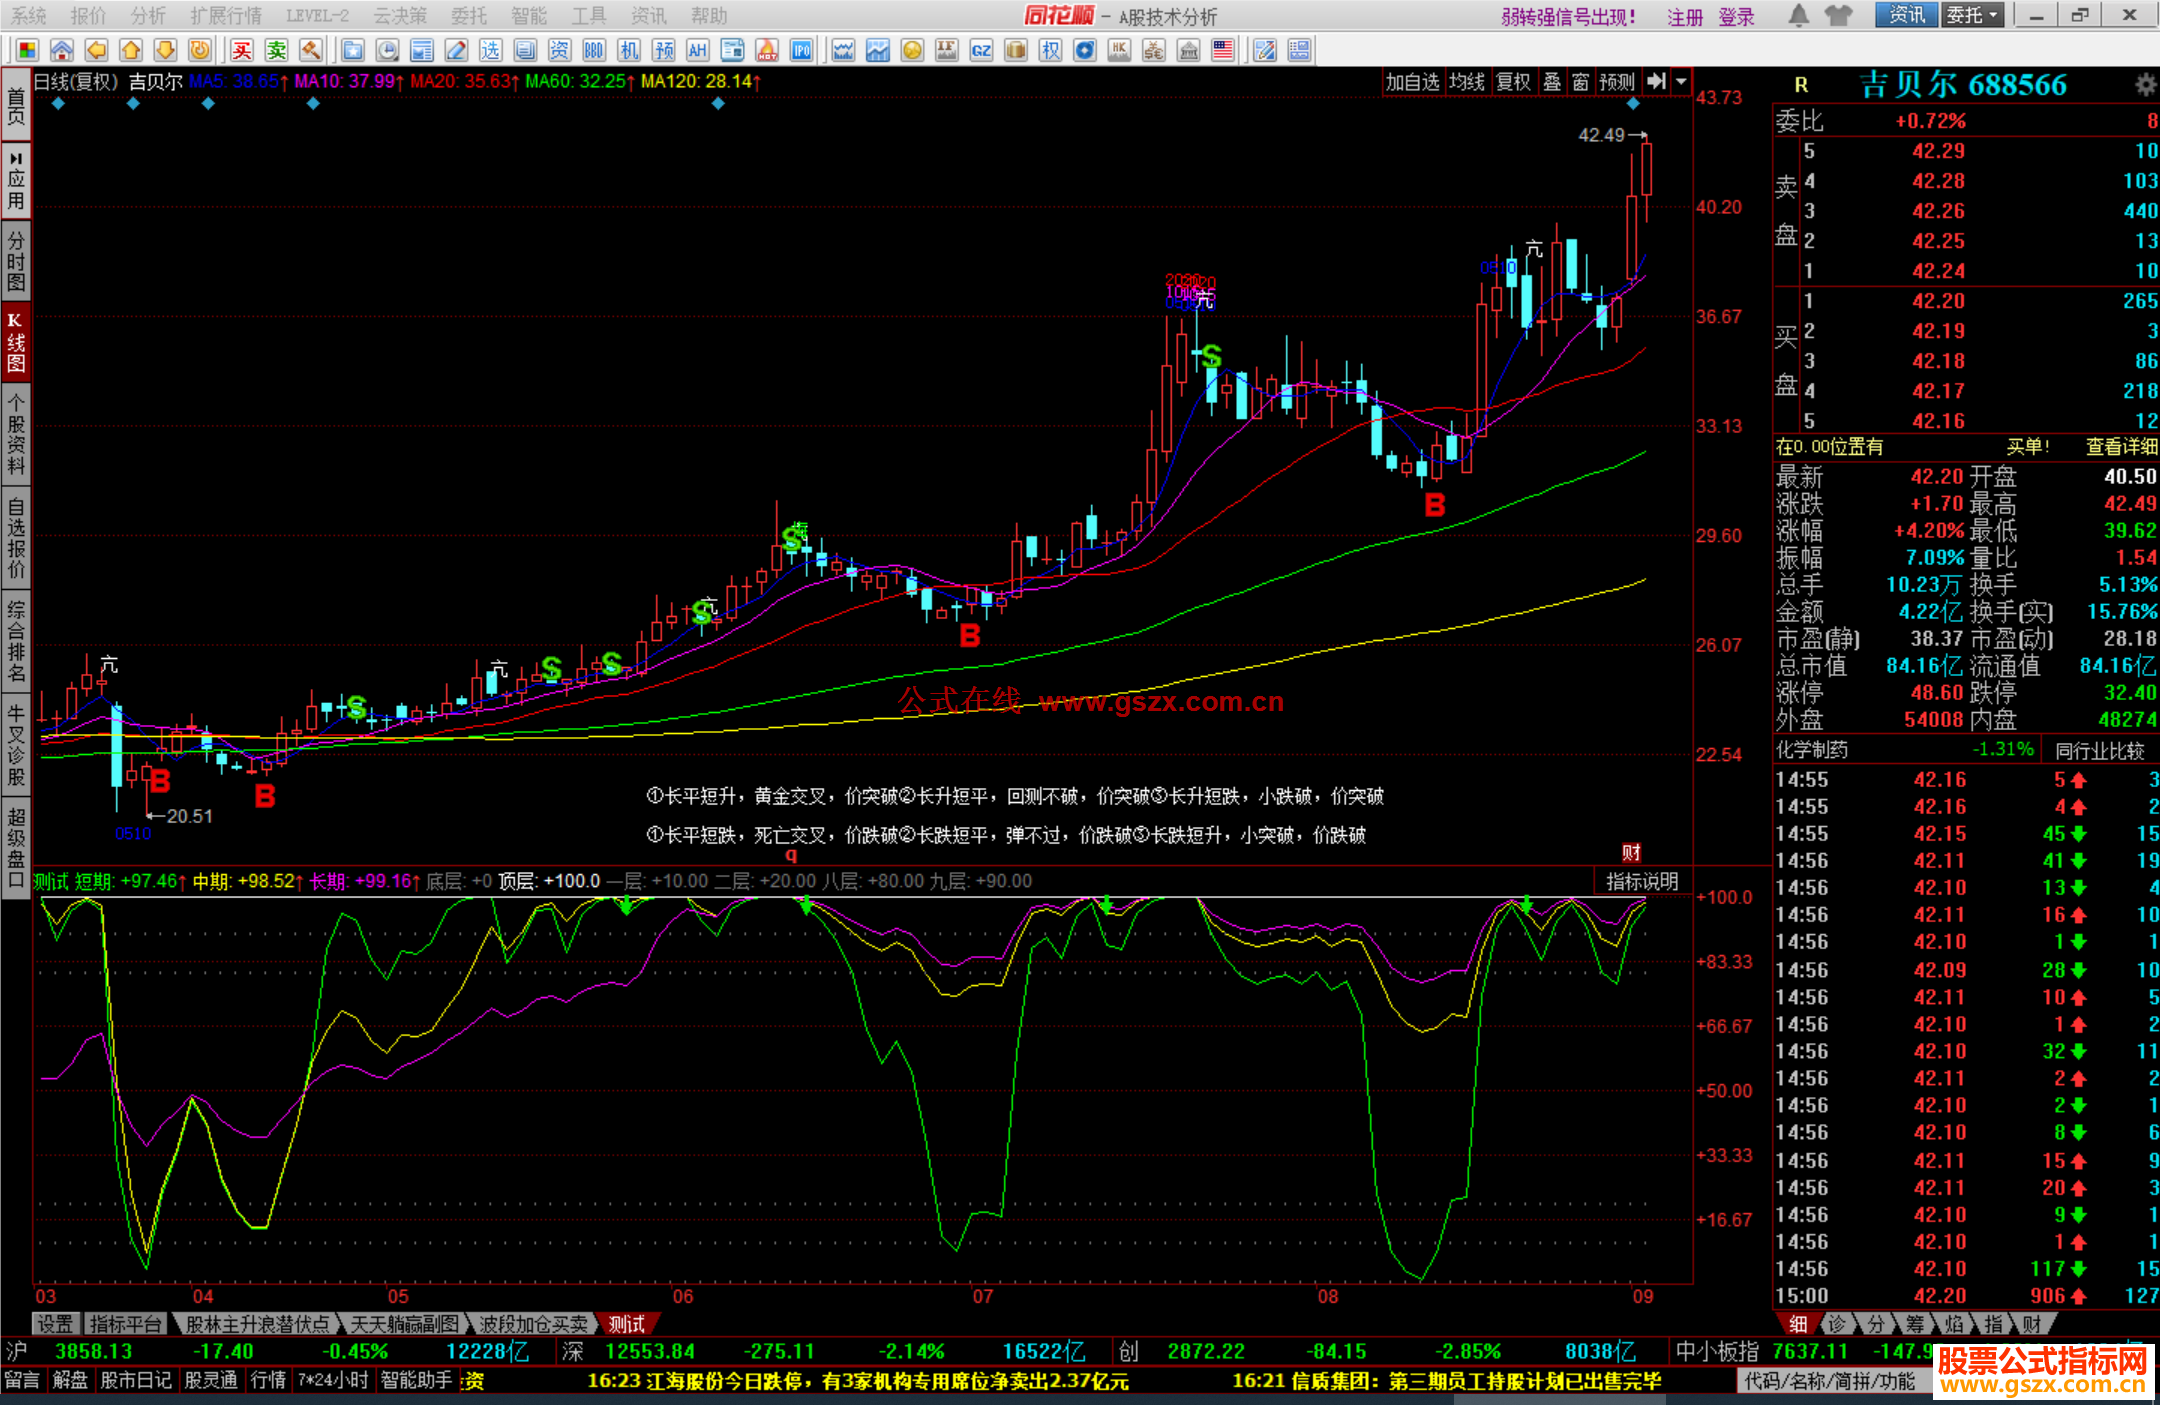This screenshot has width=2160, height=1405.
Task: Open the 扩展行情 menu
Action: [x=225, y=16]
